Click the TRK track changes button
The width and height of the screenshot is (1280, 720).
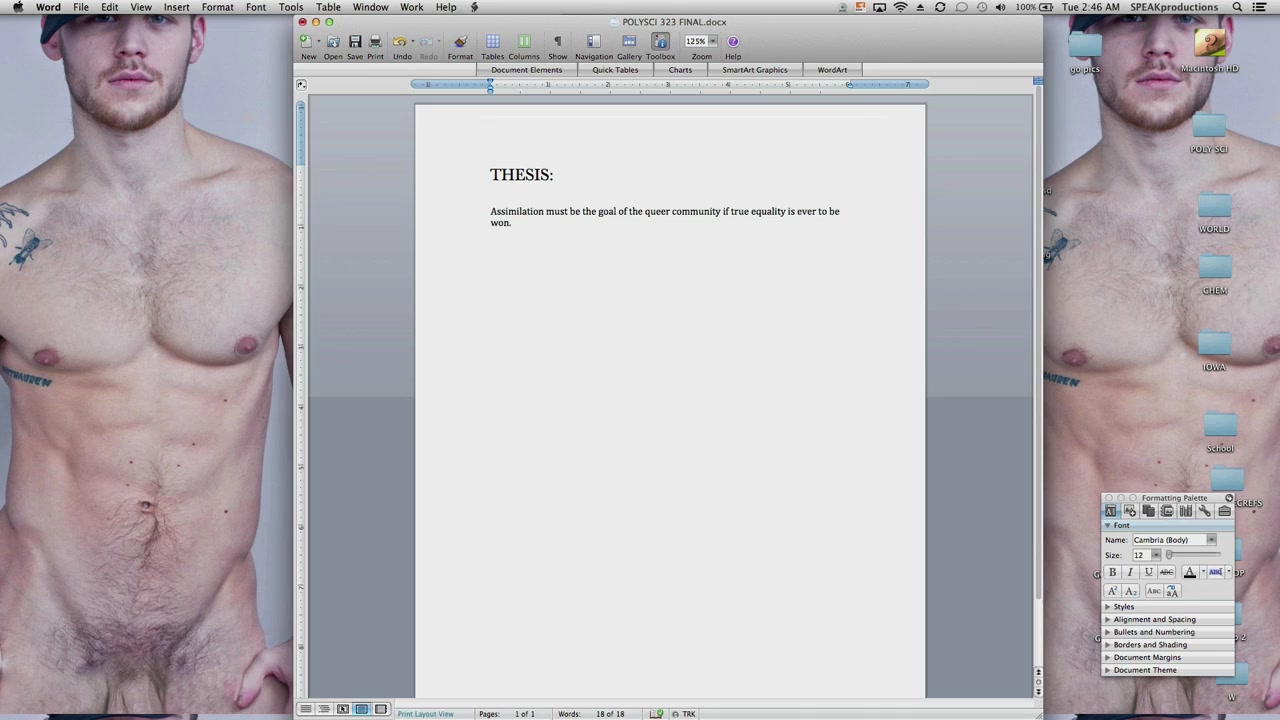[x=688, y=714]
